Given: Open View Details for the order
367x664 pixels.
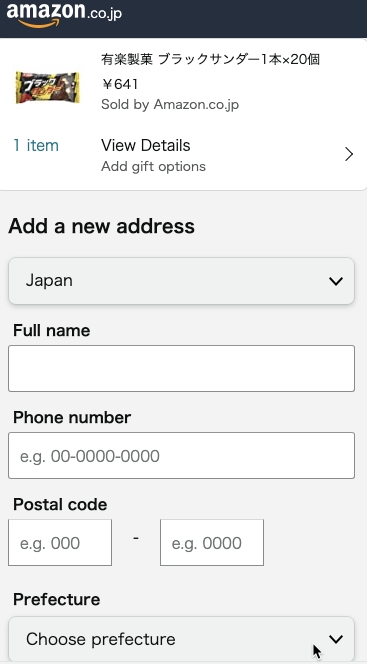Looking at the screenshot, I should click(x=146, y=146).
